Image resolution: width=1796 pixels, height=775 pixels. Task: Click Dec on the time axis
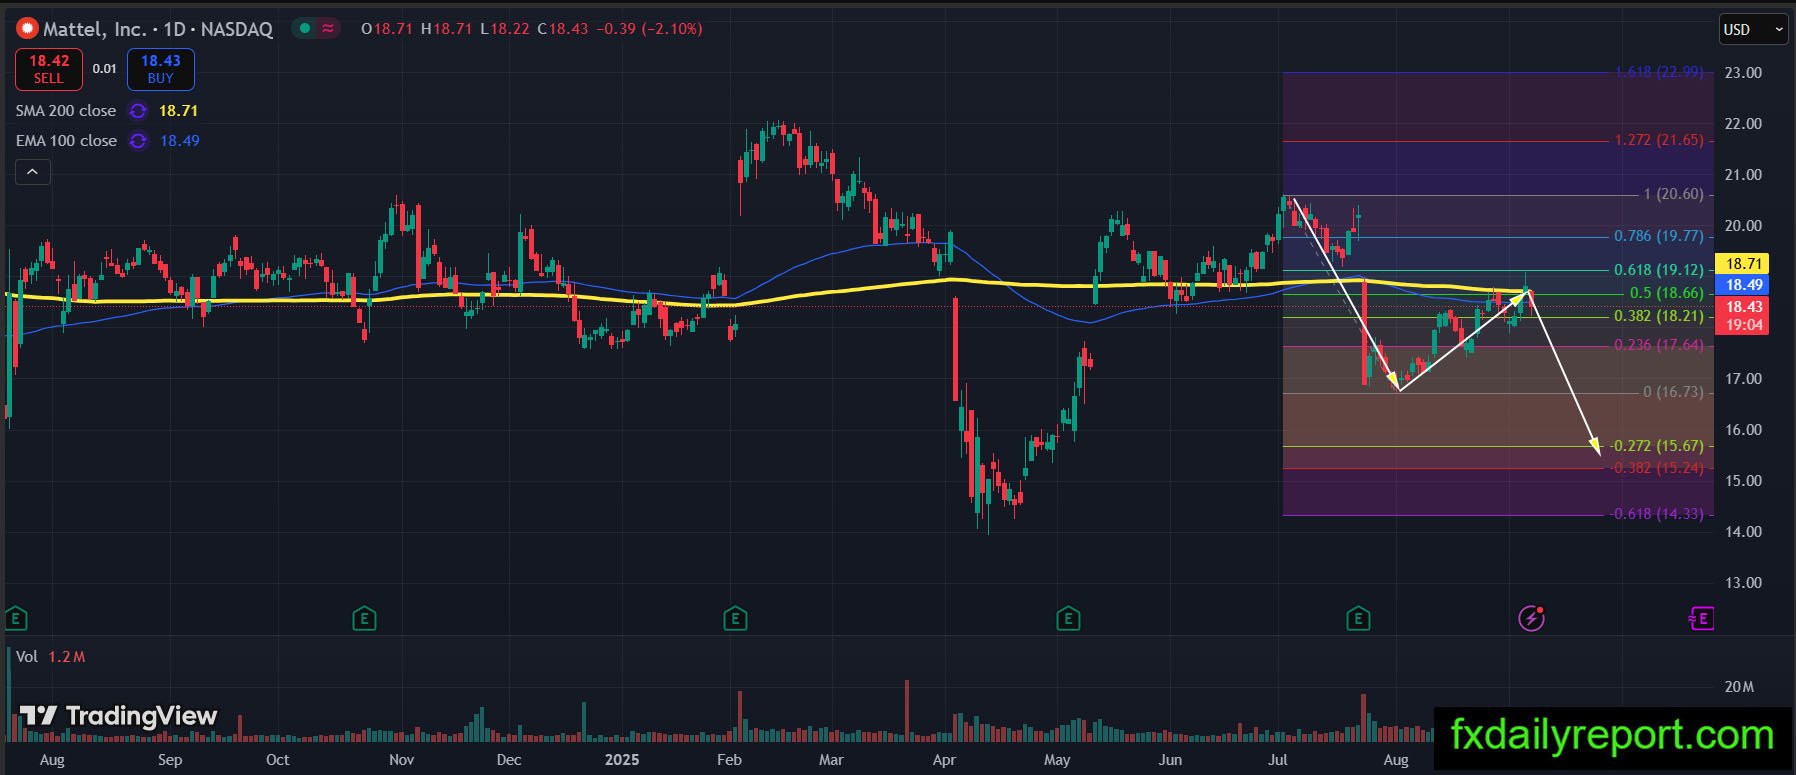(509, 760)
